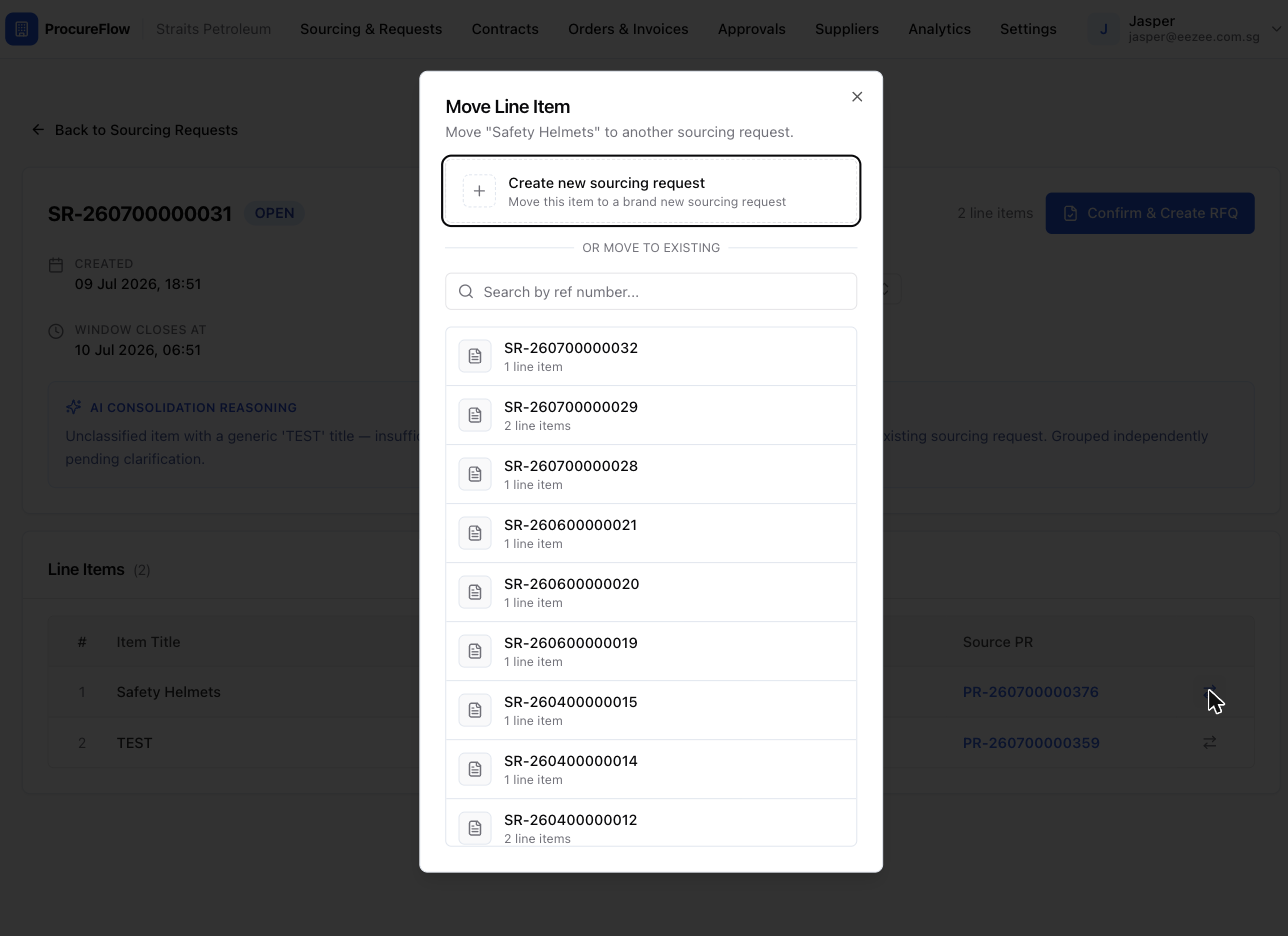Image resolution: width=1288 pixels, height=936 pixels.
Task: Click the back arrow icon
Action: tap(38, 130)
